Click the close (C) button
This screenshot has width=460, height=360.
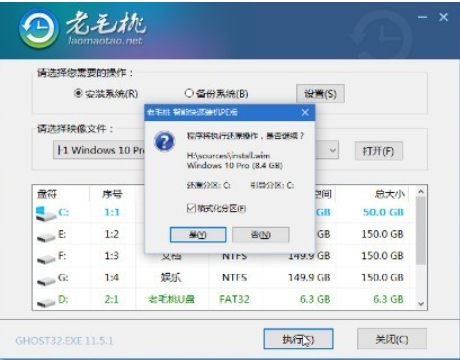[392, 339]
